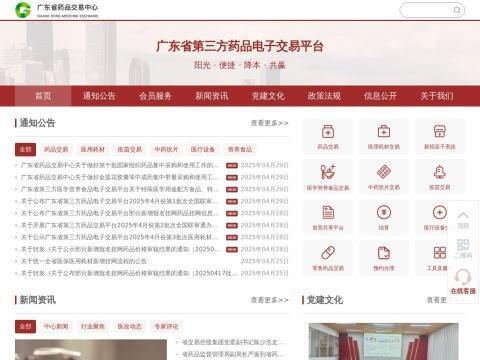Click the green G site logo

(x=23, y=10)
